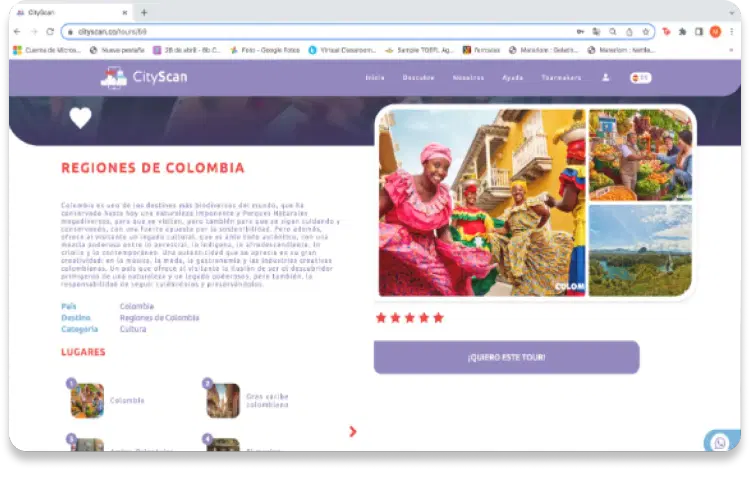This screenshot has width=750, height=485.
Task: Open the Descubre navigation item
Action: pyautogui.click(x=419, y=77)
